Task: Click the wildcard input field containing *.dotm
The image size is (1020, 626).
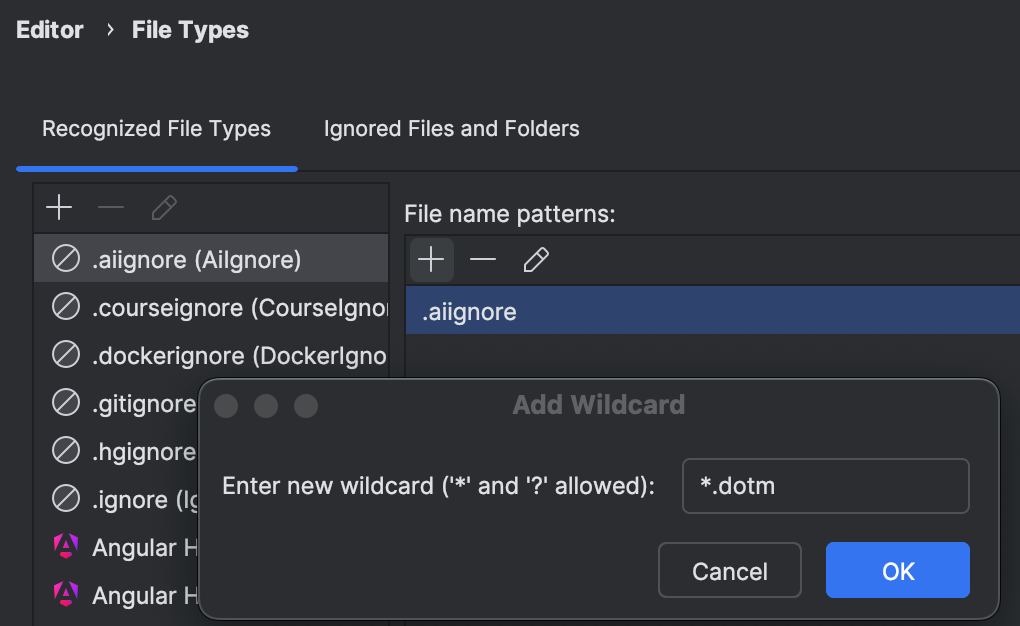Action: click(x=825, y=486)
